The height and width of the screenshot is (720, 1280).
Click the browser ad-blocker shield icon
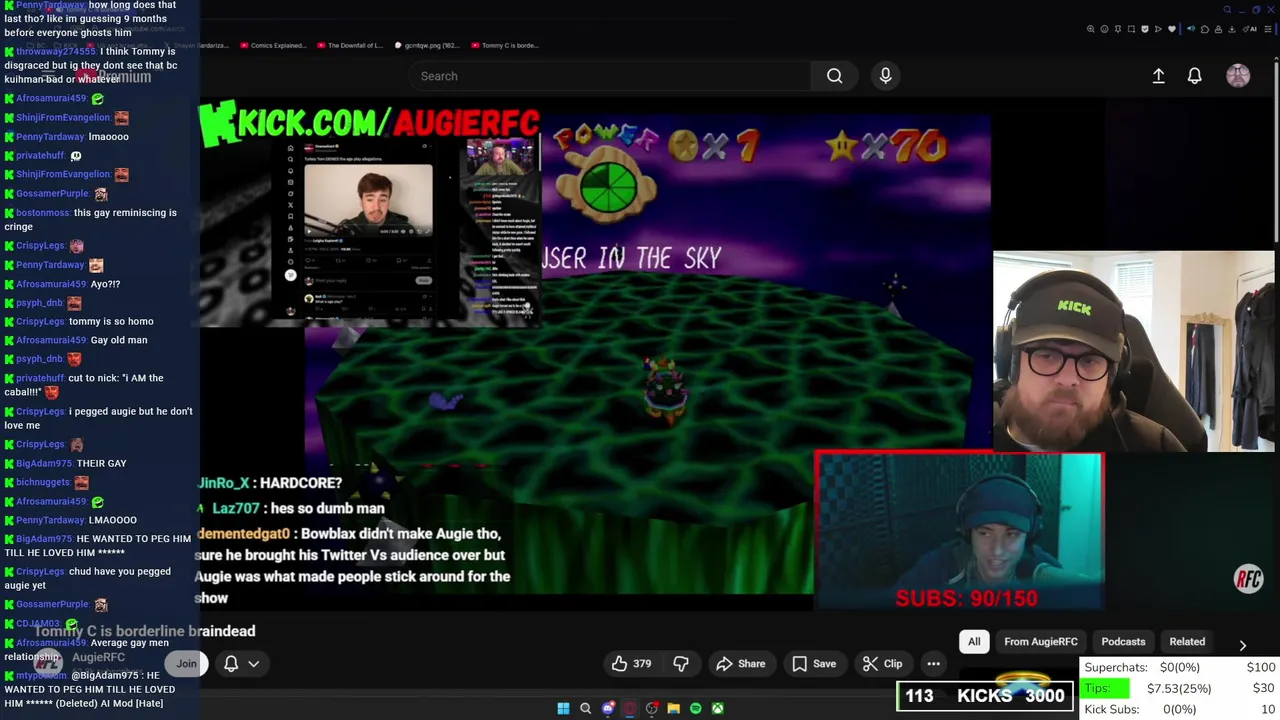pyautogui.click(x=1145, y=29)
